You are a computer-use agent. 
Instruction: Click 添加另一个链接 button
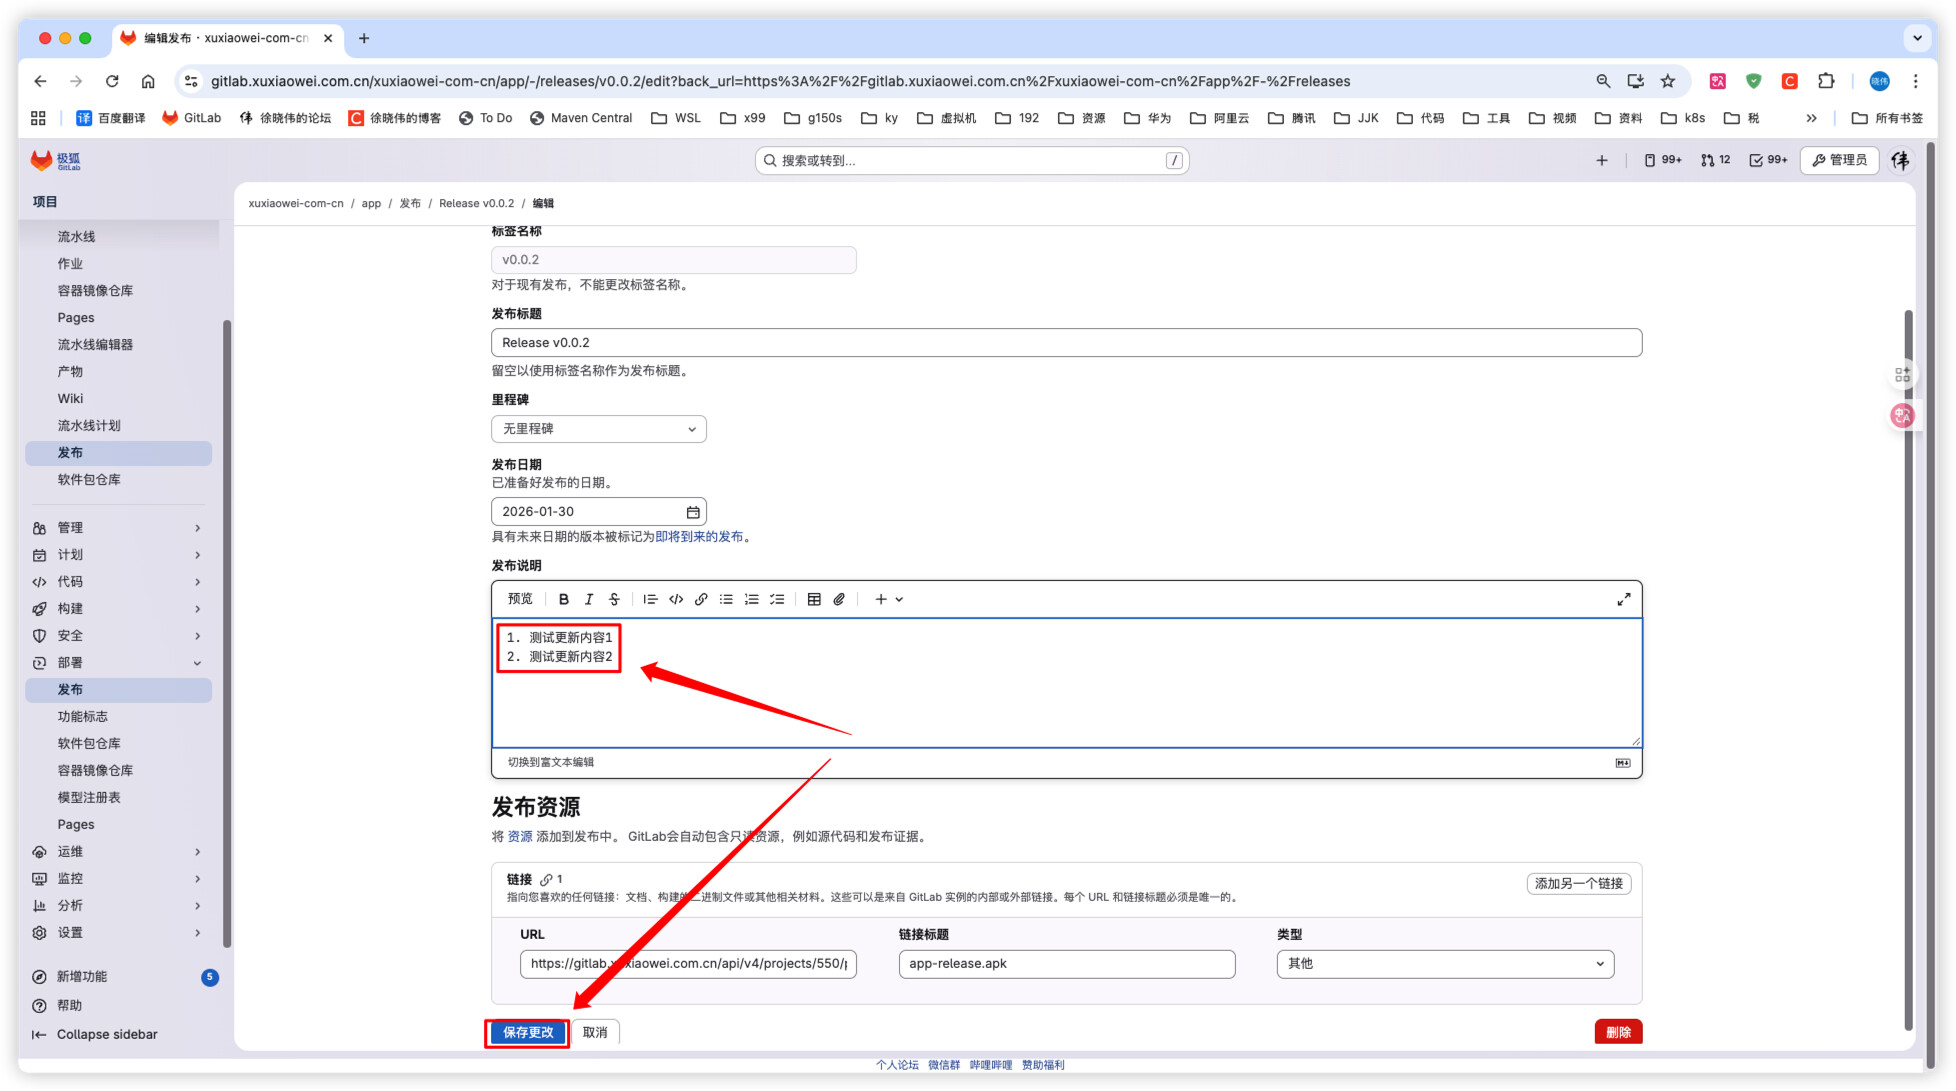(x=1578, y=884)
